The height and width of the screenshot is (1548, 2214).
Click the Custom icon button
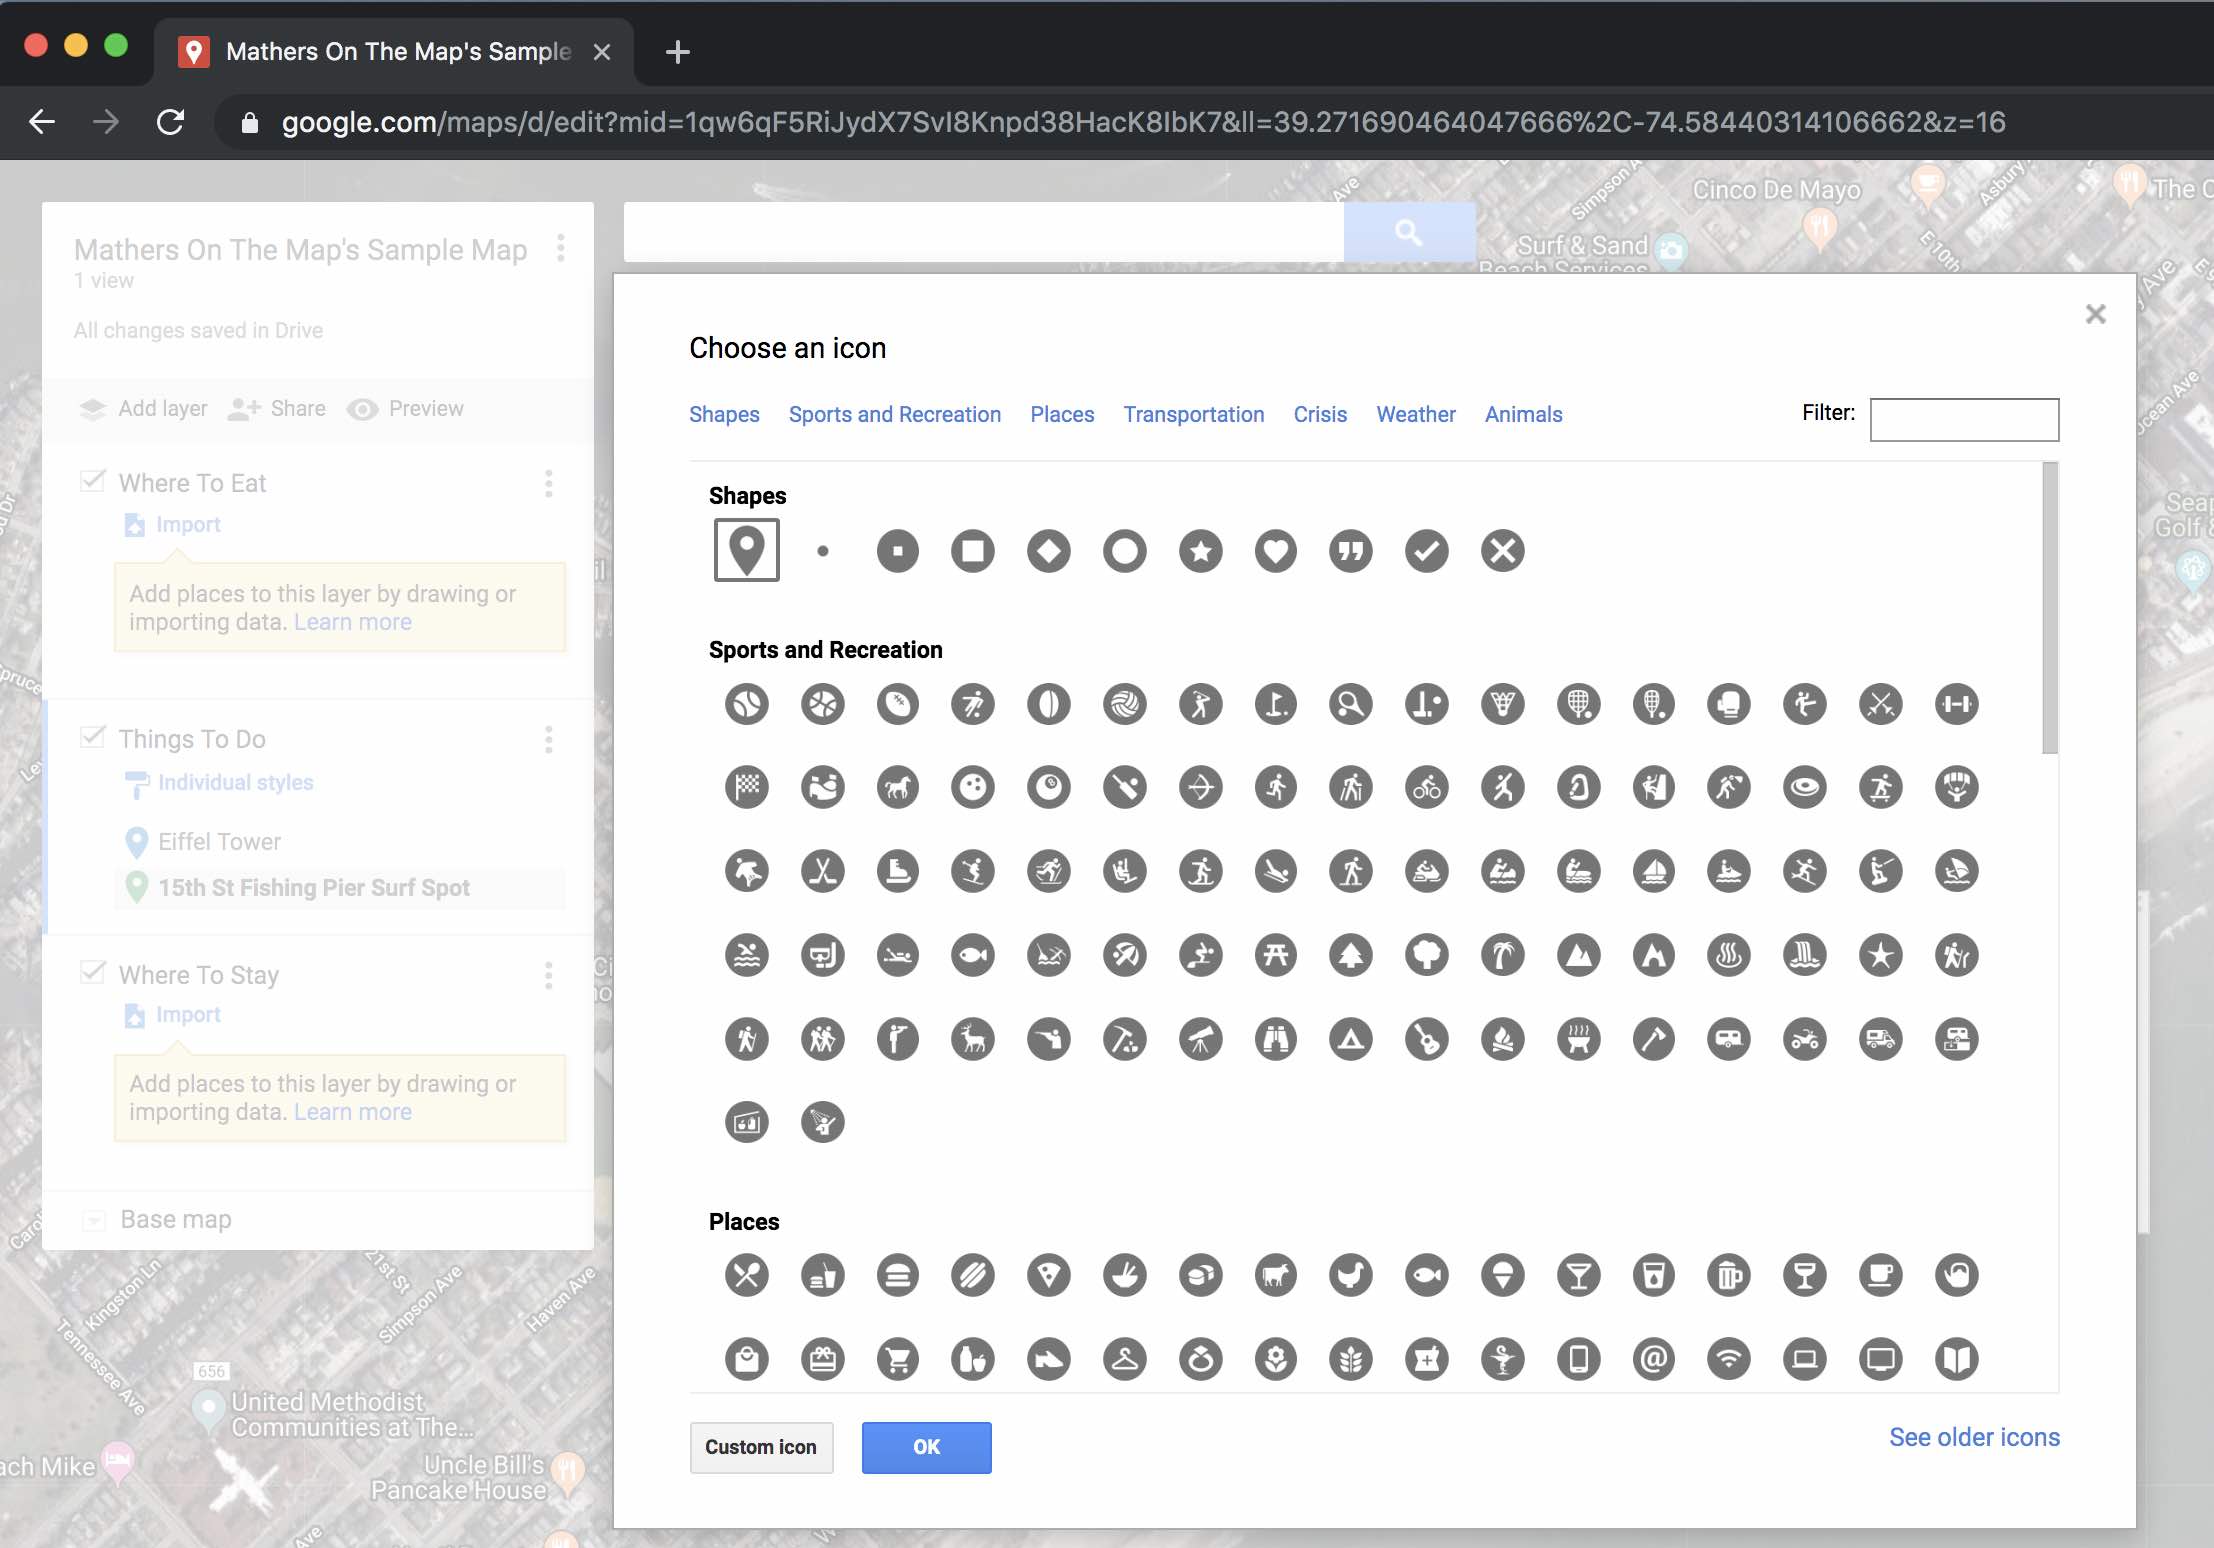point(761,1447)
